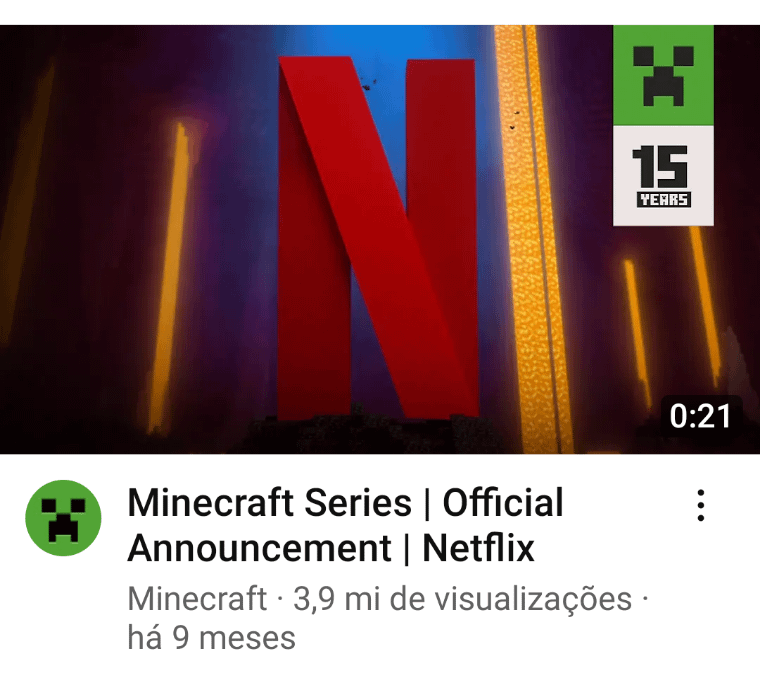Click the 15 YEARS anniversary badge
Image resolution: width=760 pixels, height=697 pixels.
pos(663,175)
